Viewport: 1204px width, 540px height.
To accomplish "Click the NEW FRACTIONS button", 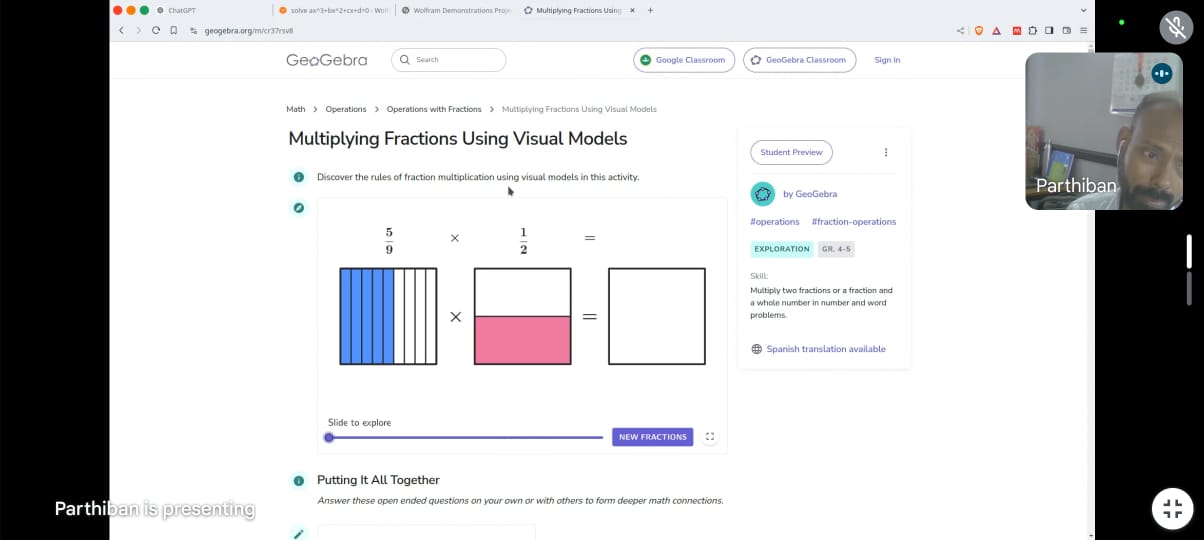I will click(653, 437).
